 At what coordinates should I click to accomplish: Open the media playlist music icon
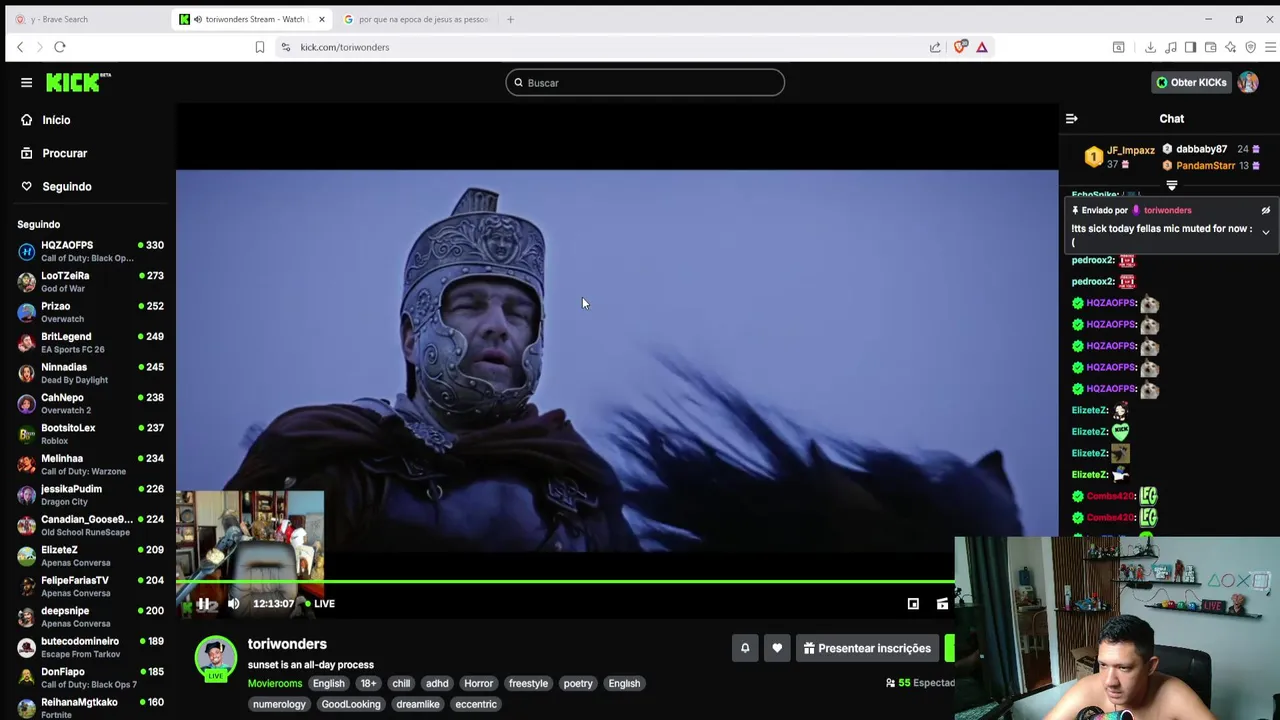tap(1171, 47)
